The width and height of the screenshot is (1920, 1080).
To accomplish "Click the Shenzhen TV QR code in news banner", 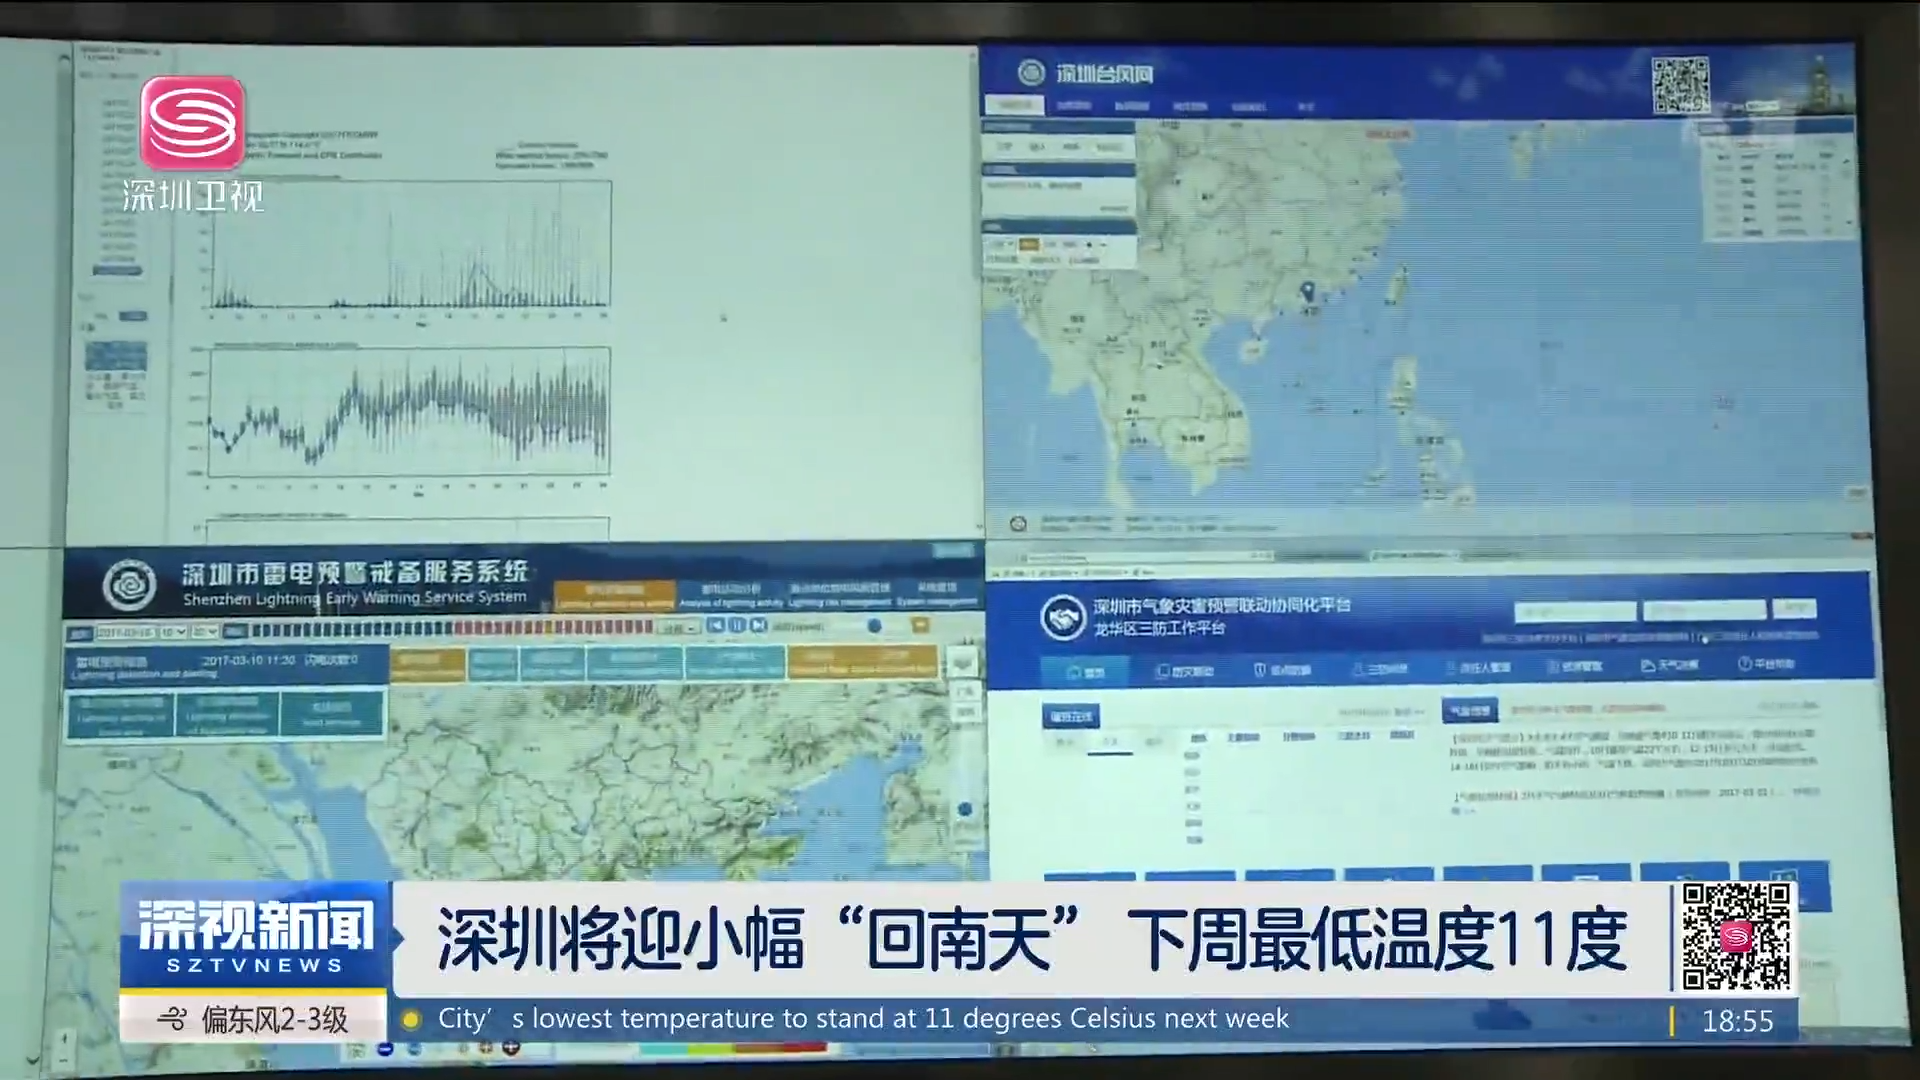I will [1736, 937].
